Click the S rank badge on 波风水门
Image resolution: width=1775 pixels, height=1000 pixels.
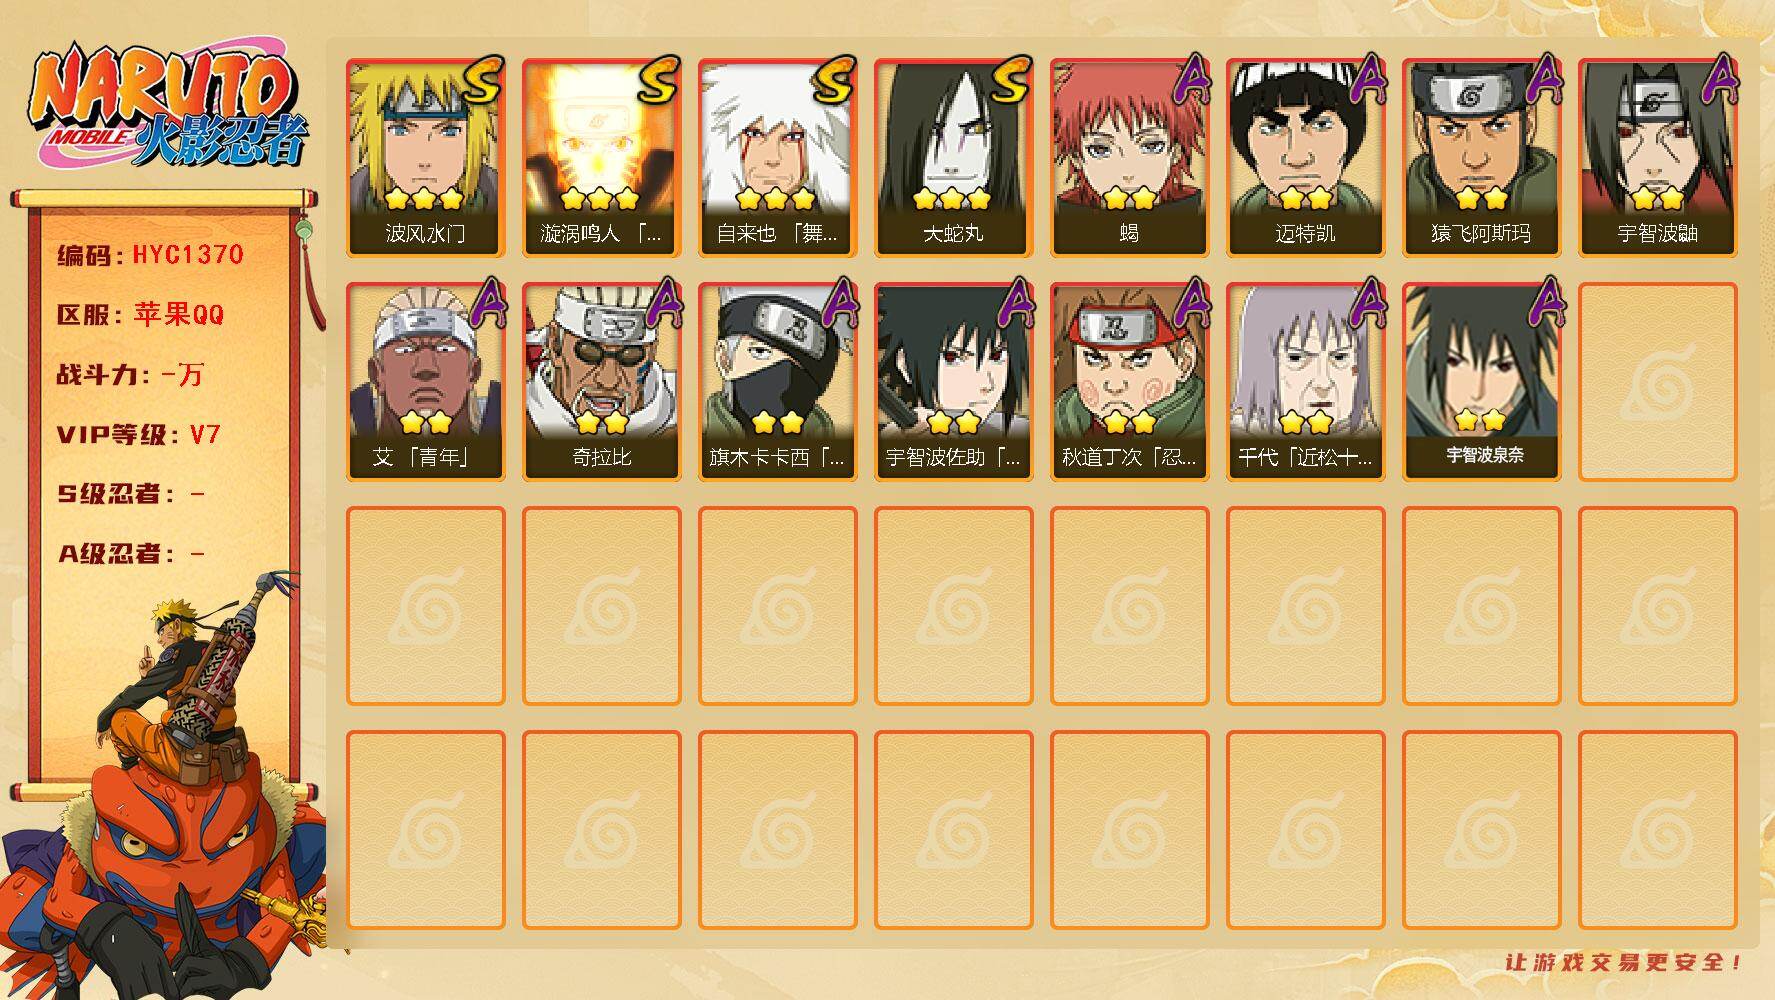coord(482,80)
